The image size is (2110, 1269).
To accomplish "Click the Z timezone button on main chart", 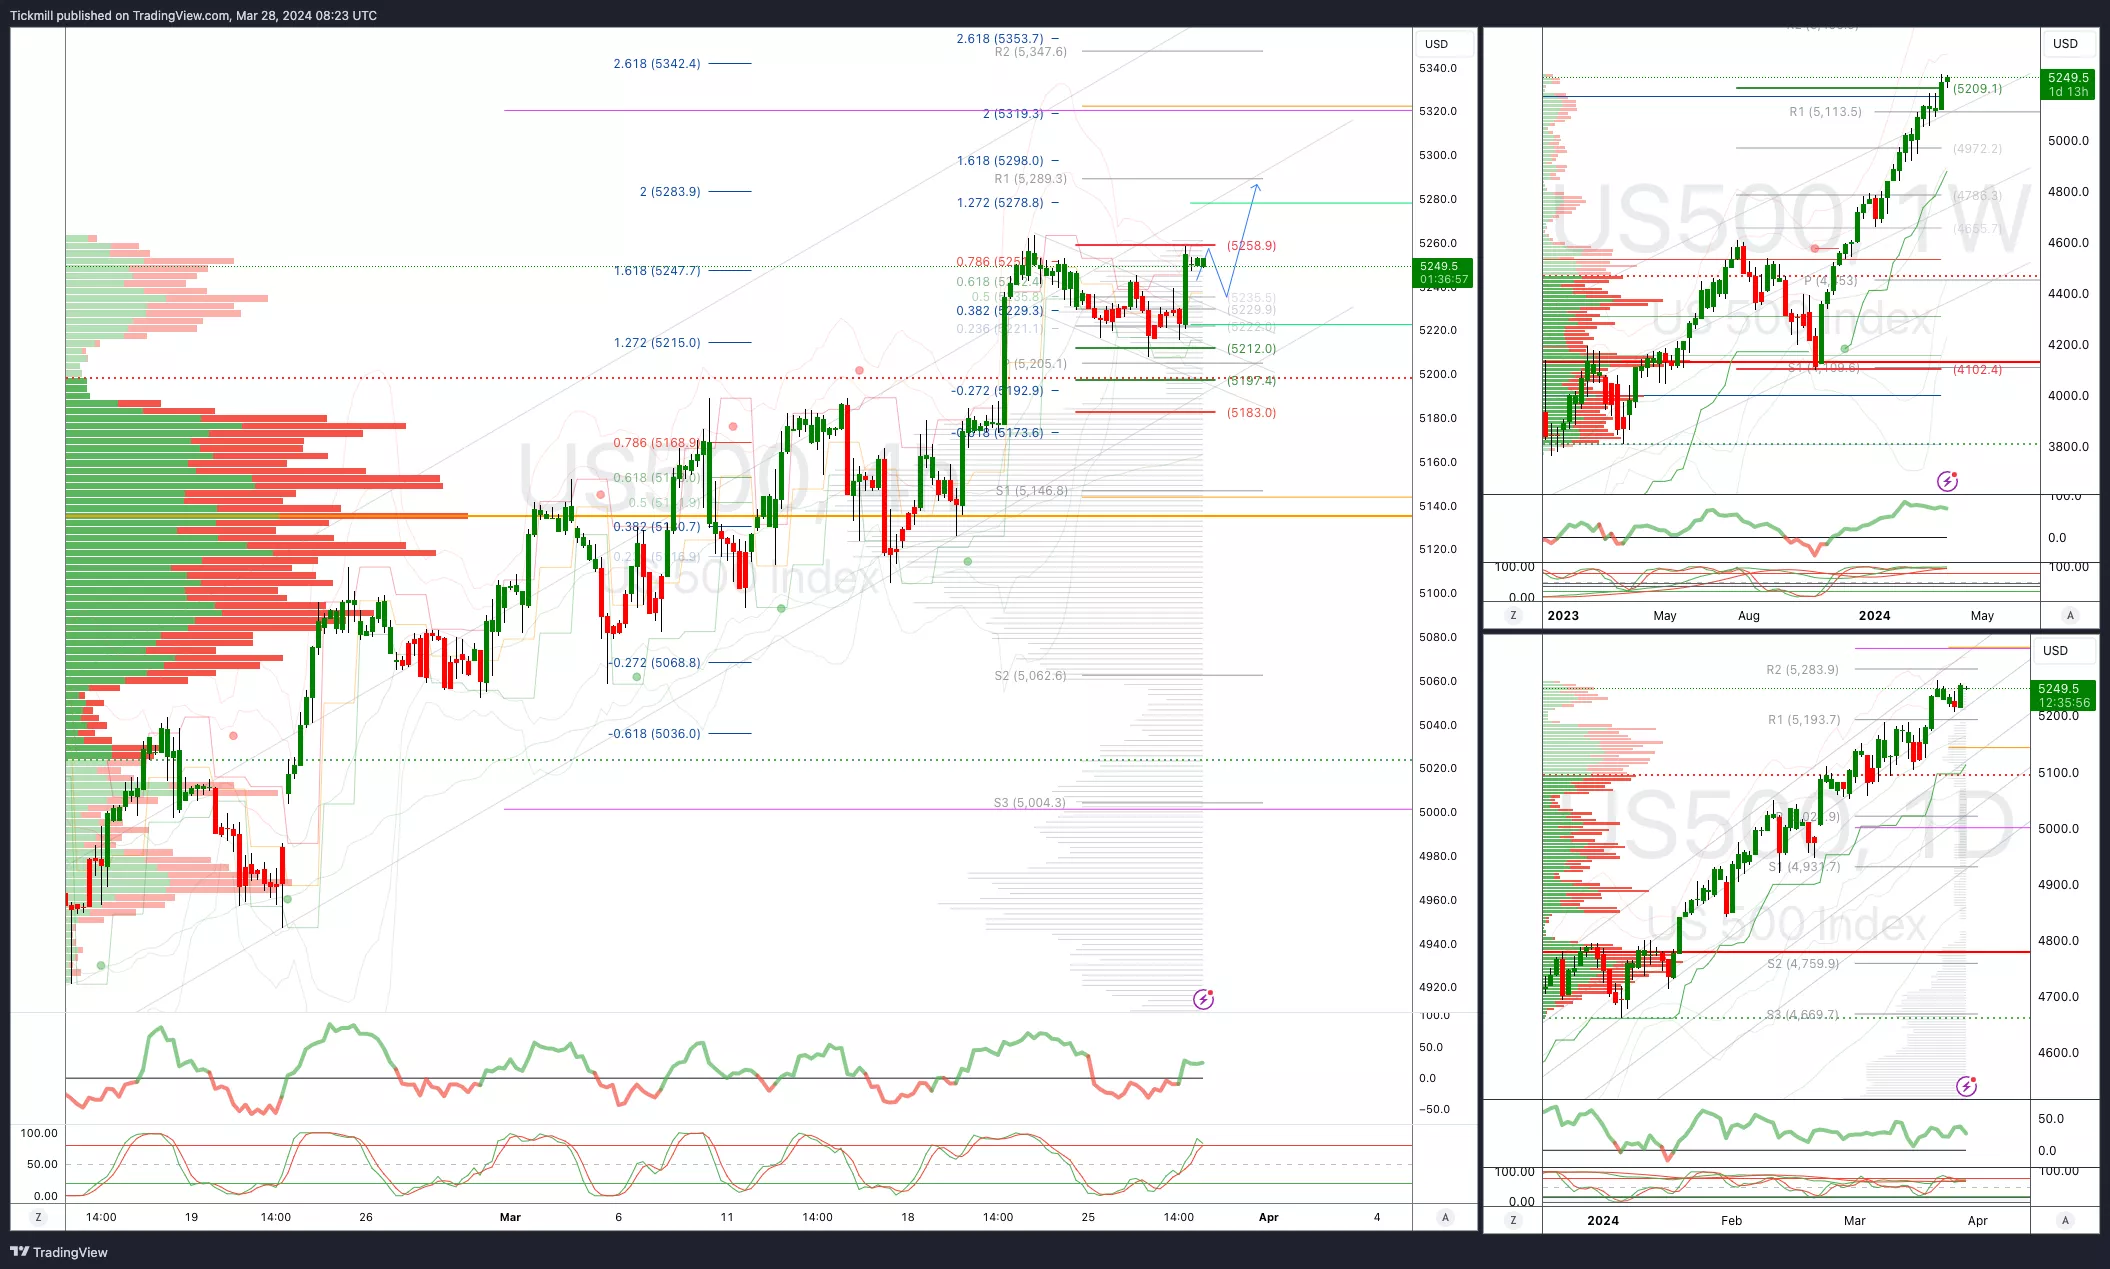I will coord(38,1217).
